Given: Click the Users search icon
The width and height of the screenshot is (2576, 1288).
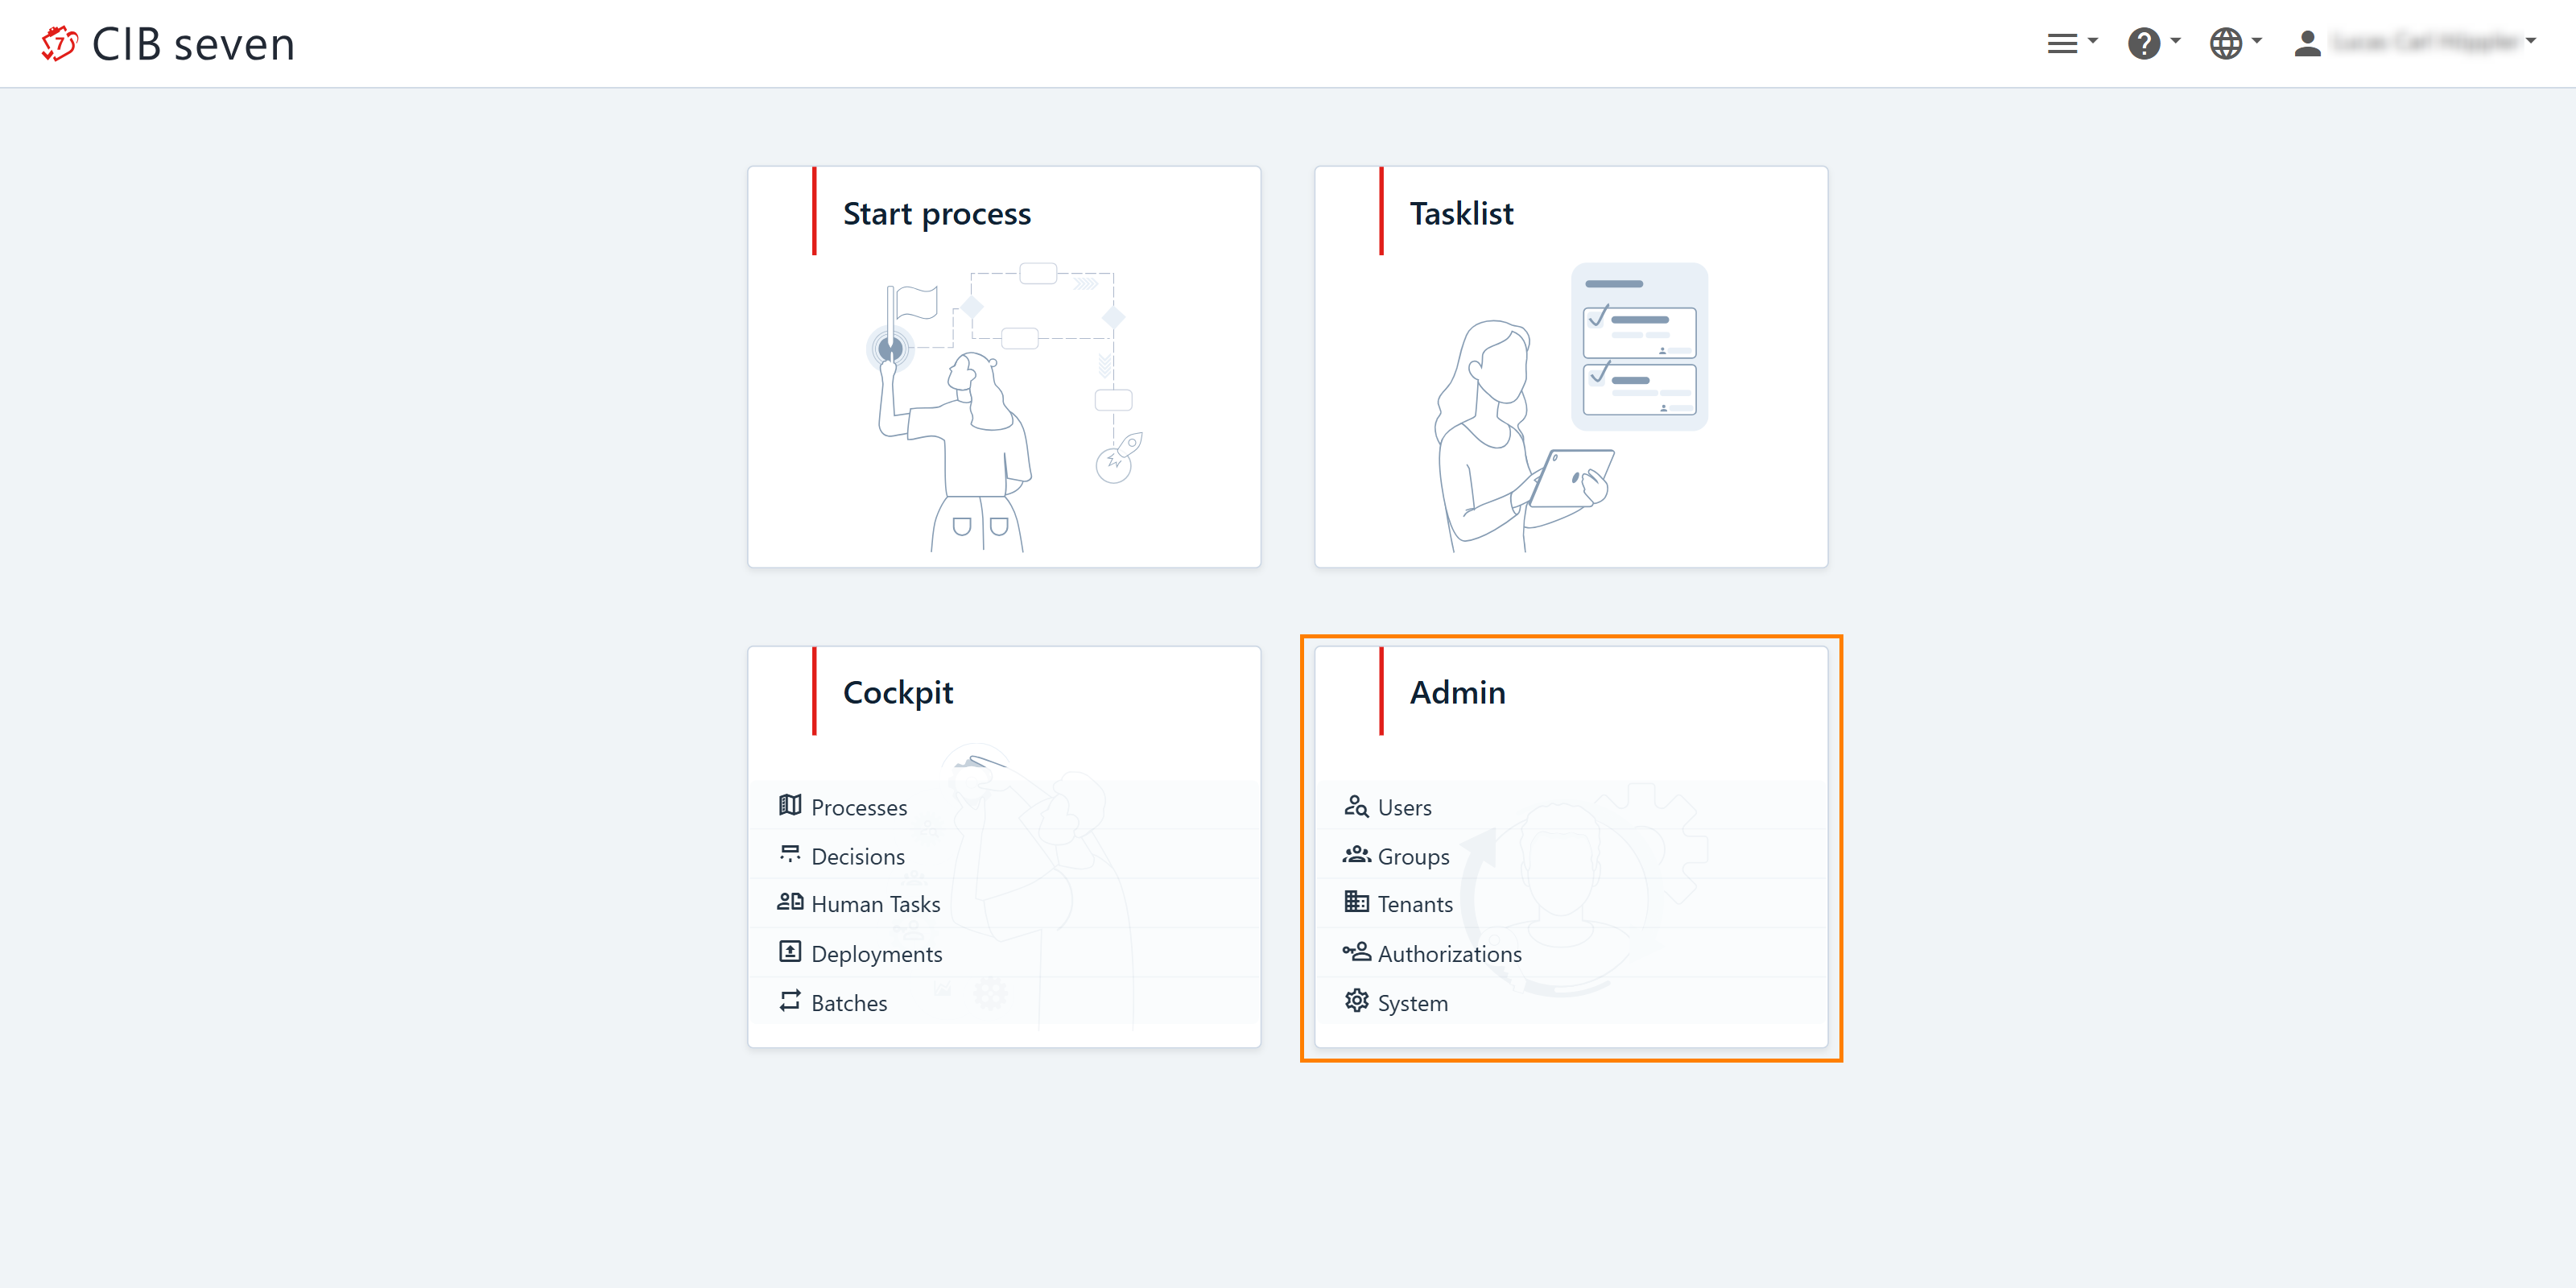Looking at the screenshot, I should 1356,805.
